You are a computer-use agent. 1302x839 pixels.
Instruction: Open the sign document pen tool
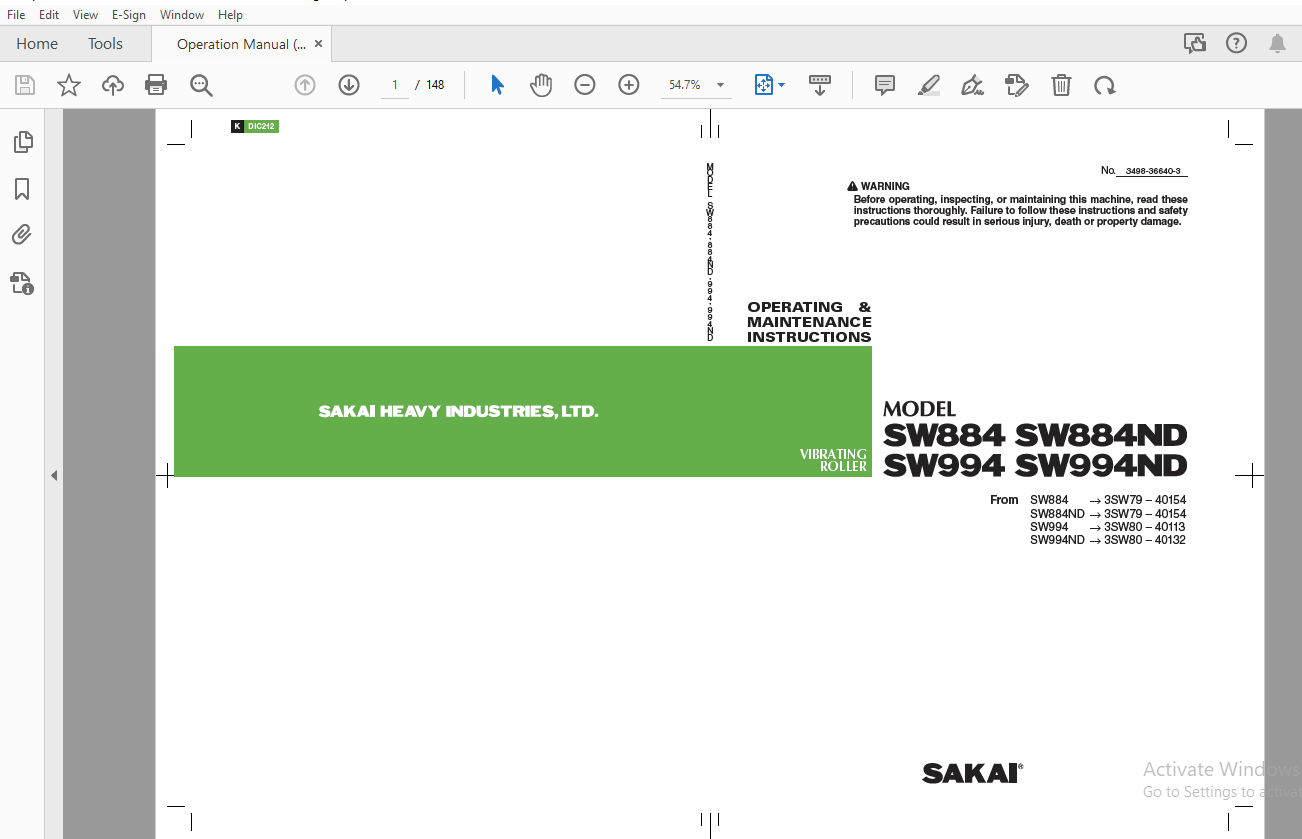pyautogui.click(x=973, y=85)
